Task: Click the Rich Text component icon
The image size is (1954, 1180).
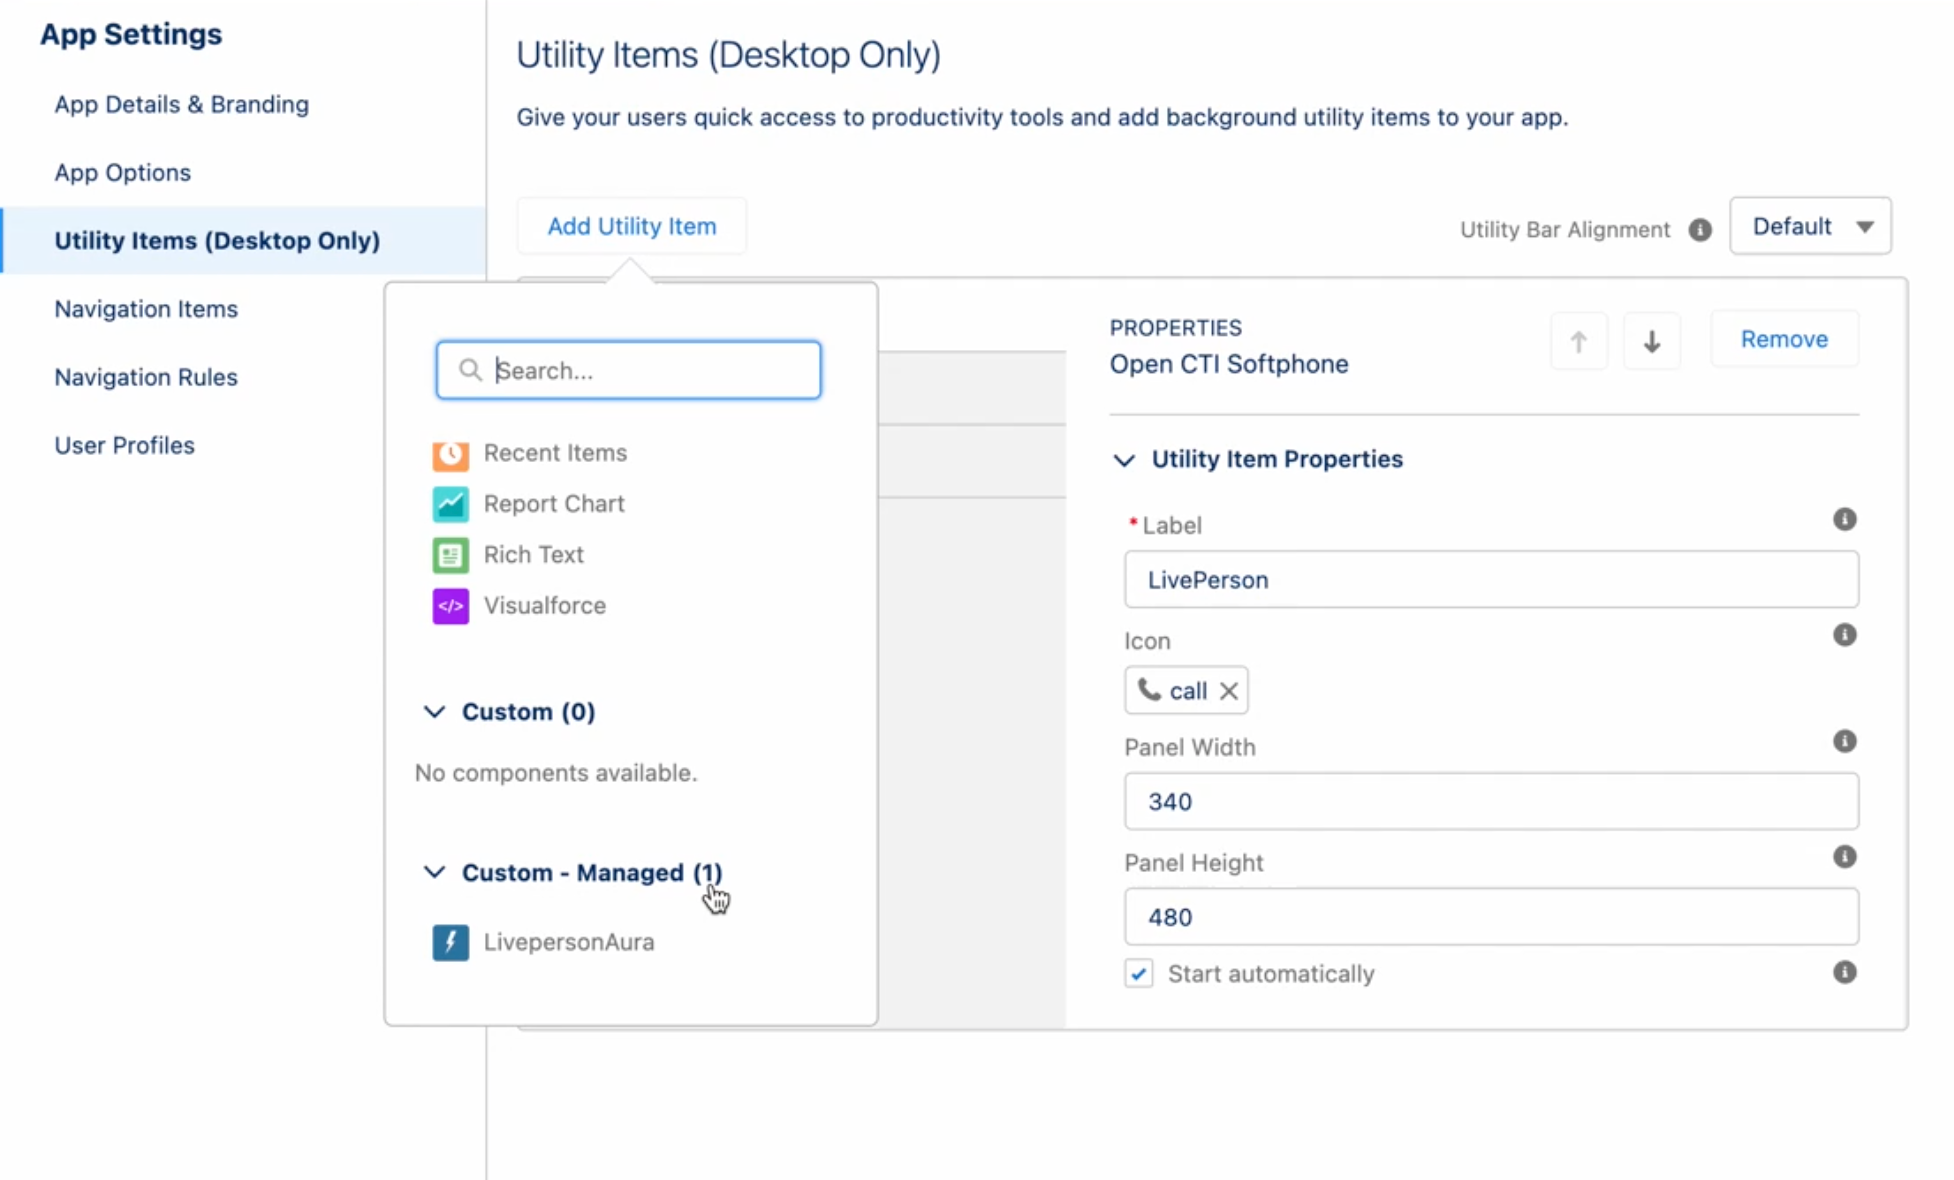Action: (450, 555)
